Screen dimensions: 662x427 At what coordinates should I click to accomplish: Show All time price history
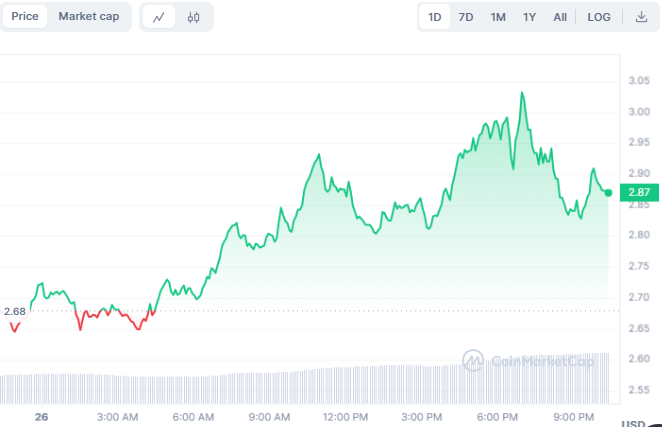(x=560, y=17)
